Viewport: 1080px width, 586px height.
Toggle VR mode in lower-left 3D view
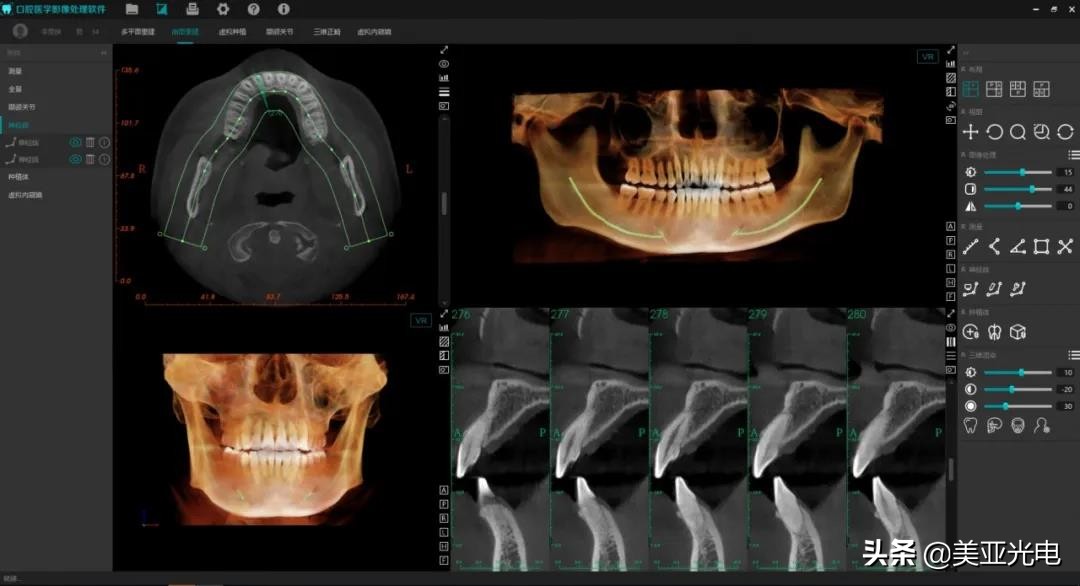[x=420, y=320]
